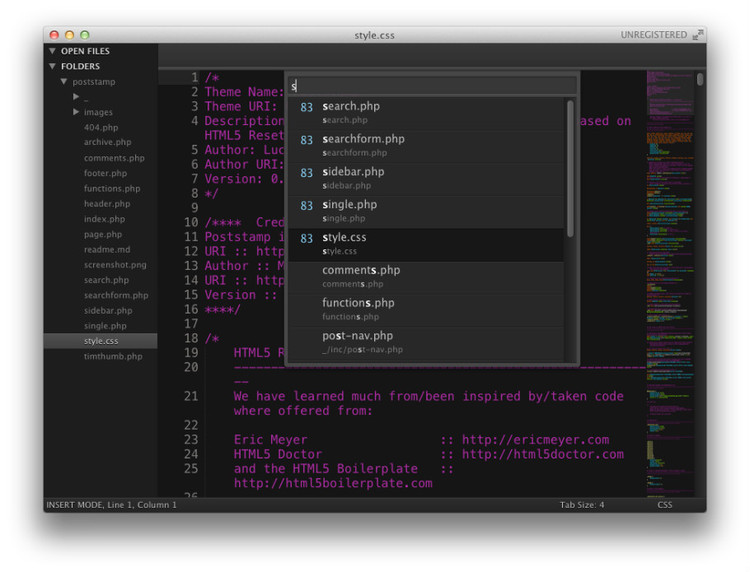This screenshot has width=750, height=572.
Task: Click the editor vertical scrollbar handle
Action: point(700,79)
